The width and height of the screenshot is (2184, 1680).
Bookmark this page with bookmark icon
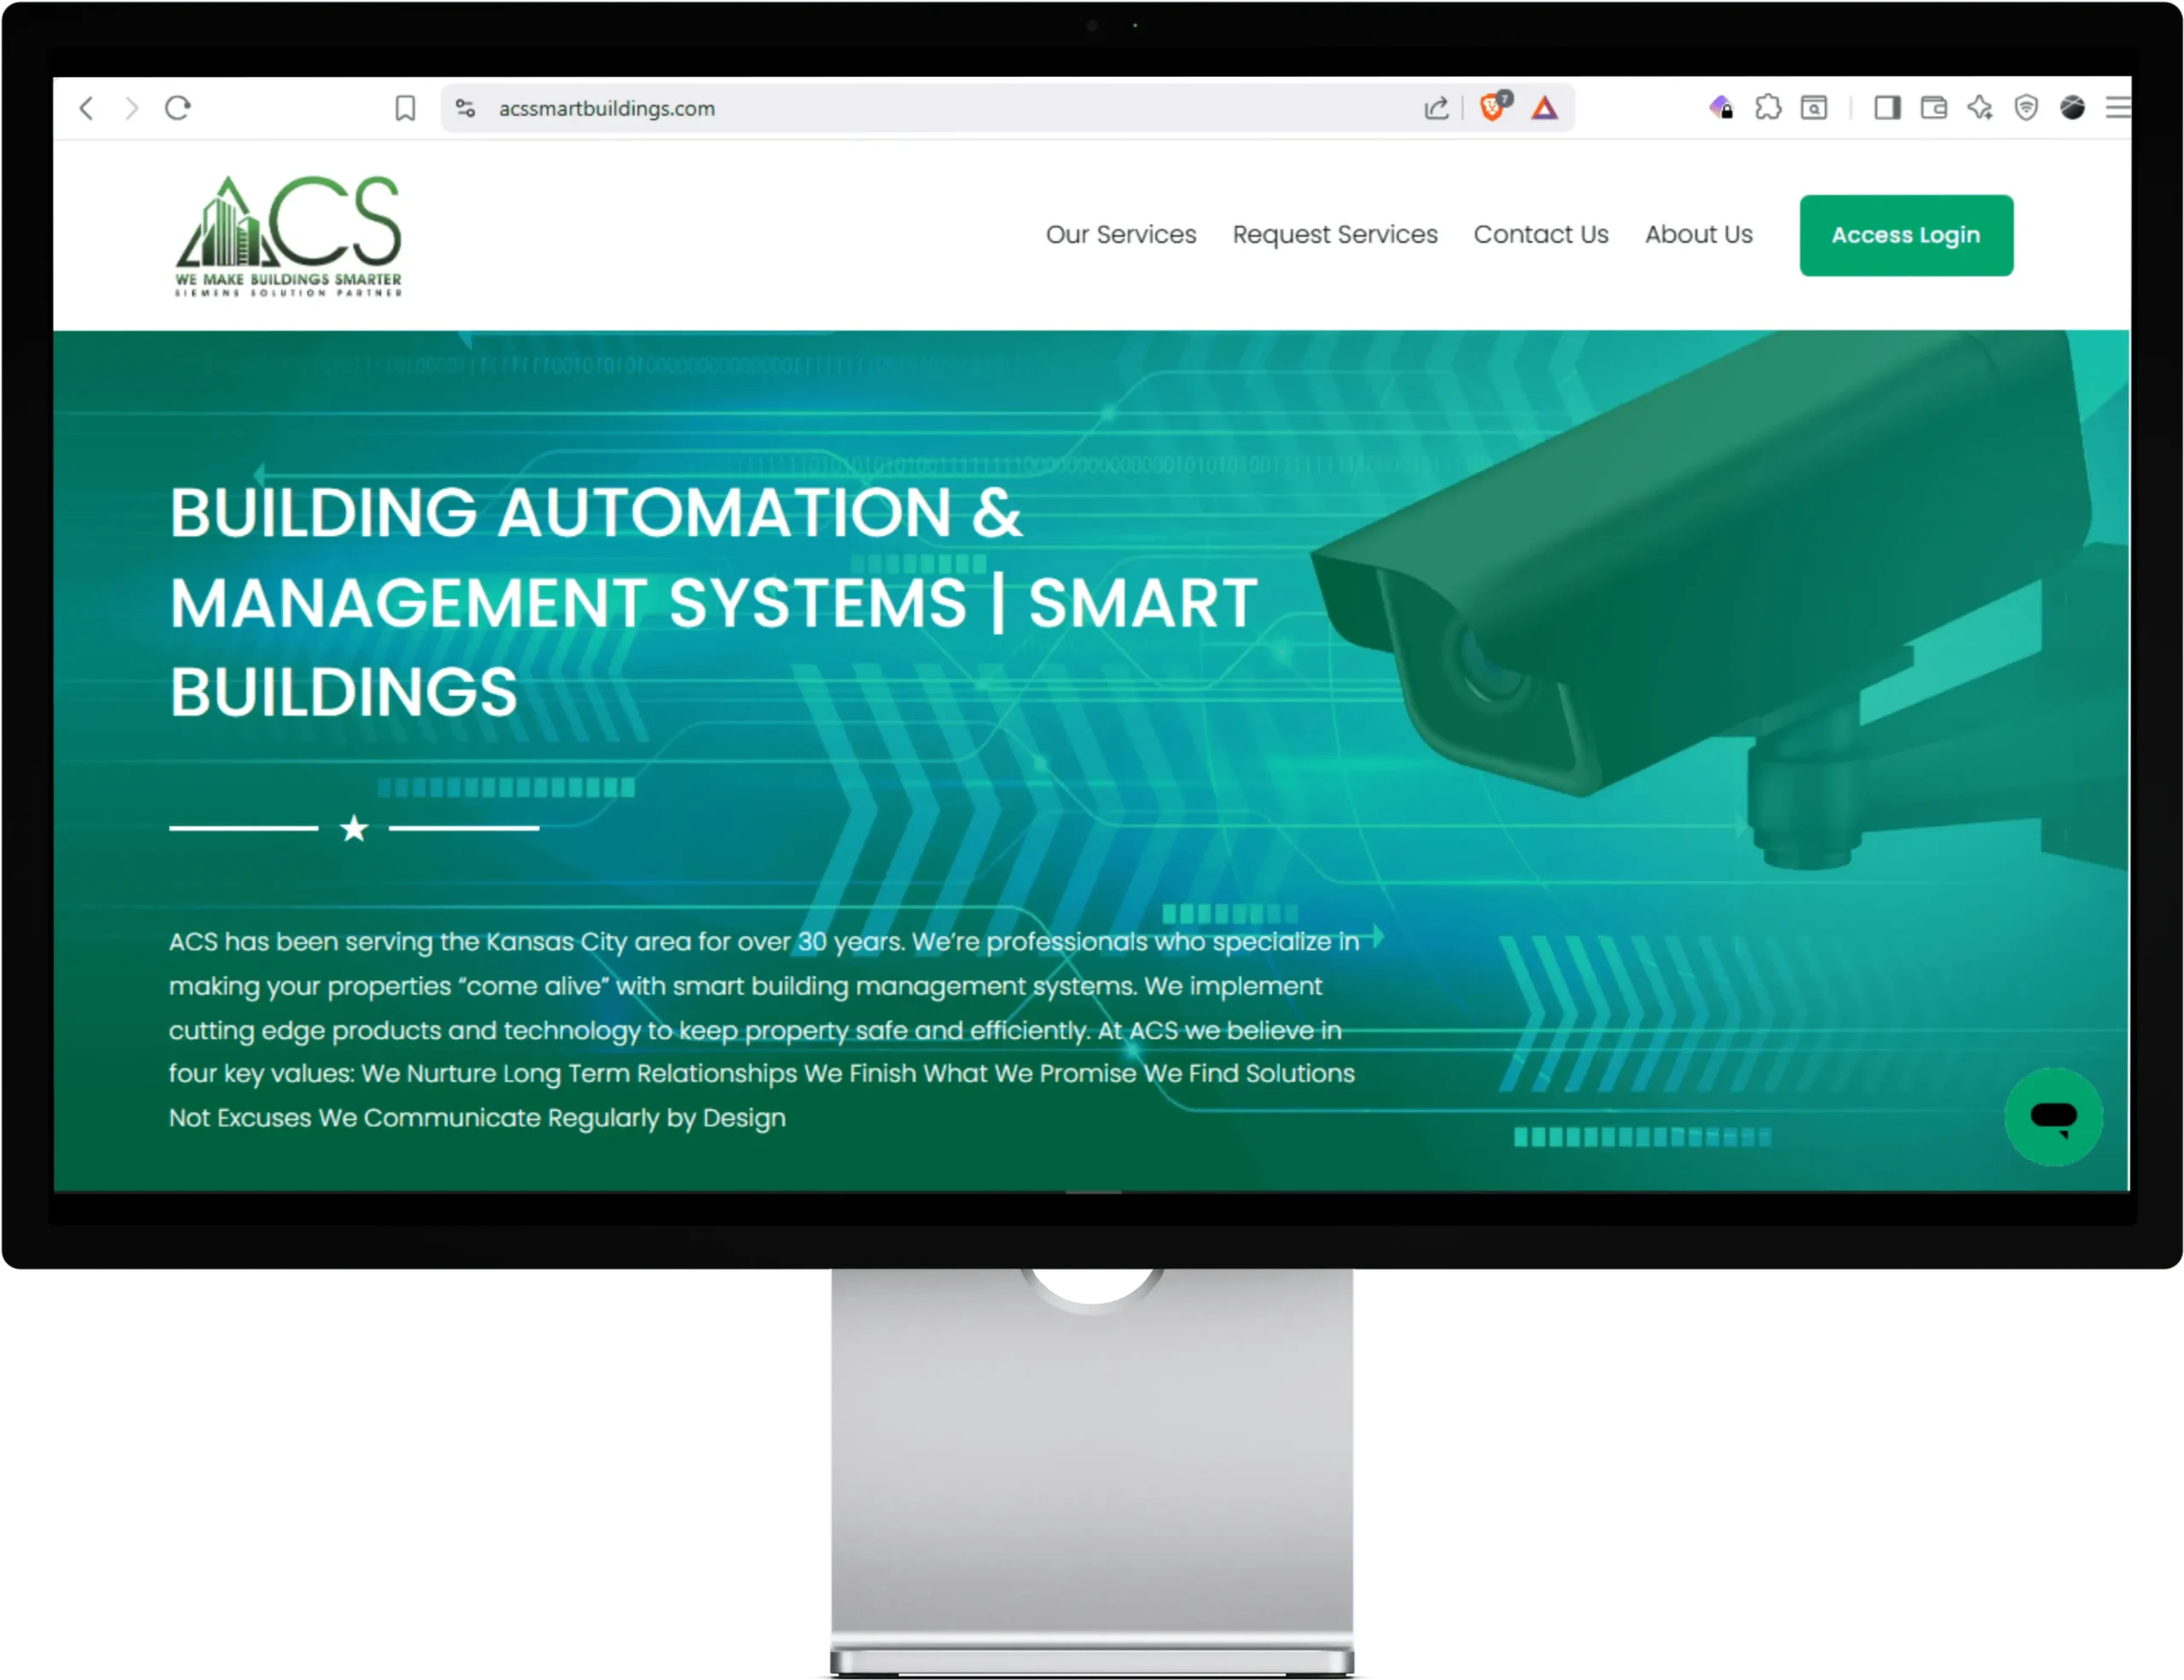[405, 108]
